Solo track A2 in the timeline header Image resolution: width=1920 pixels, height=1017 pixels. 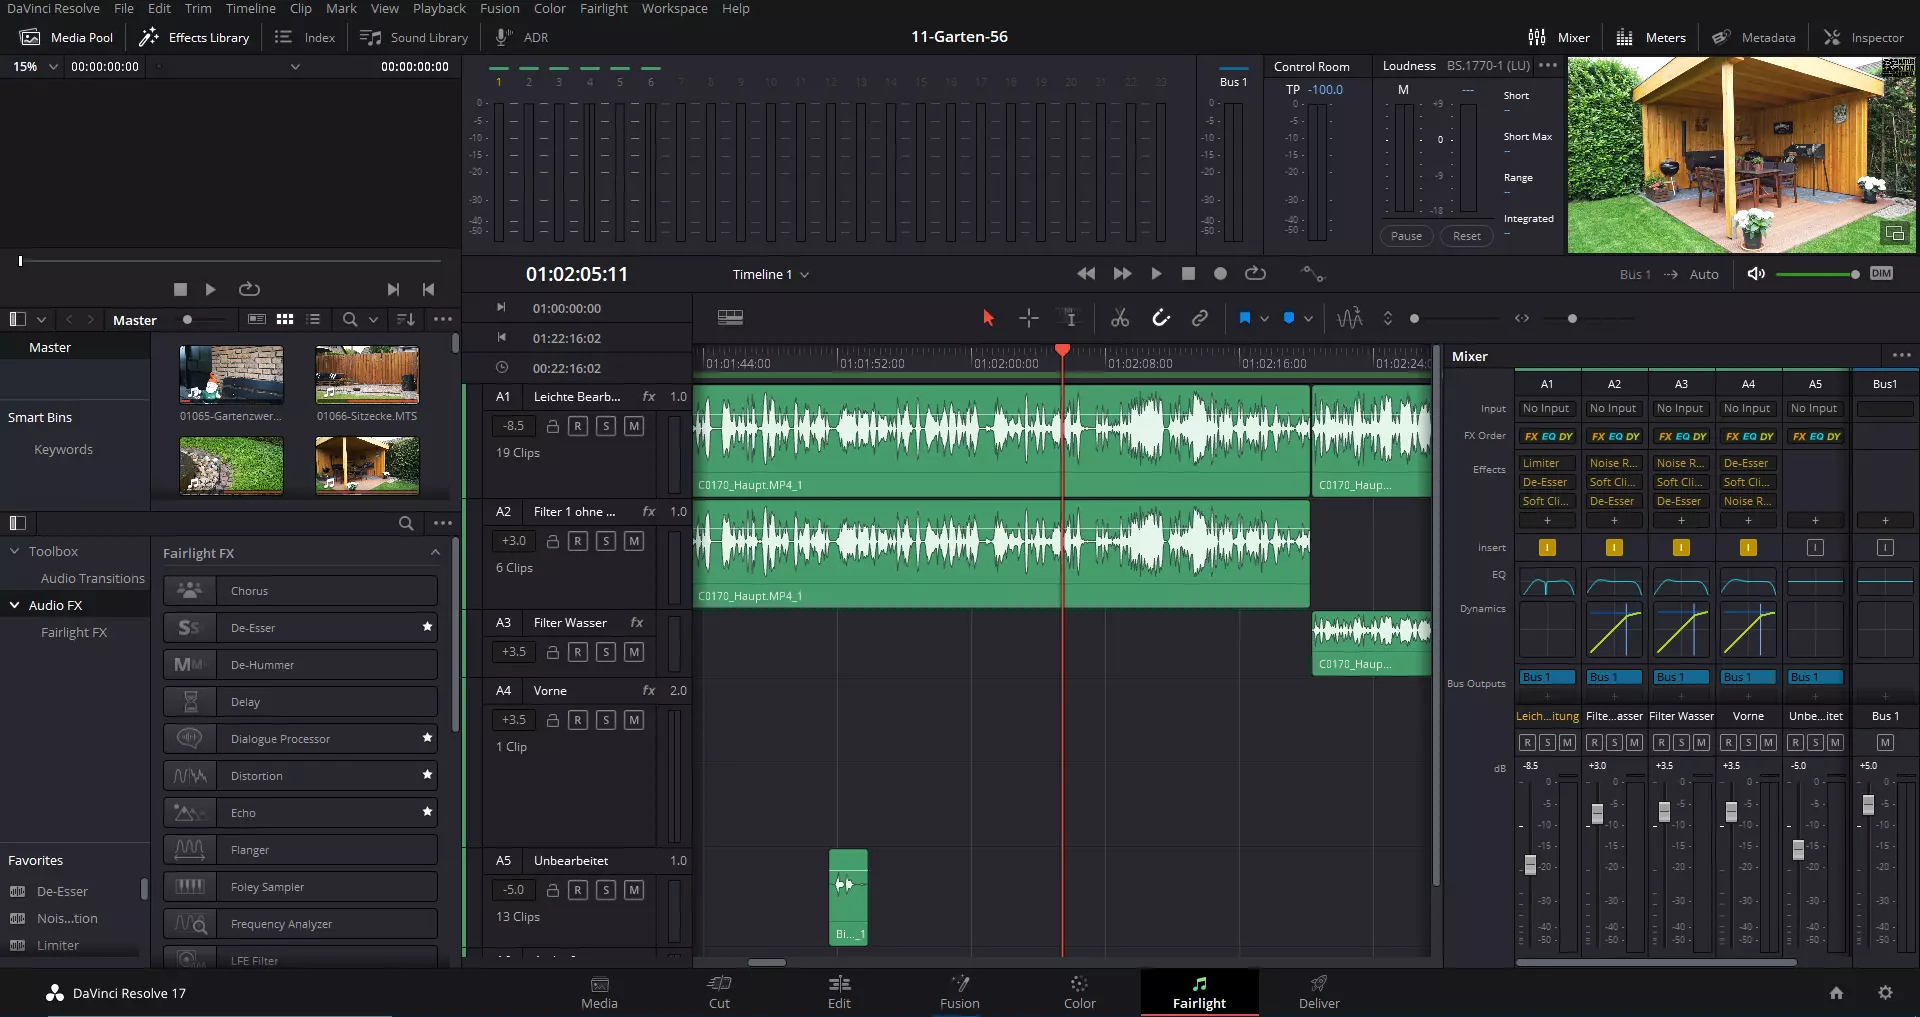(x=606, y=541)
